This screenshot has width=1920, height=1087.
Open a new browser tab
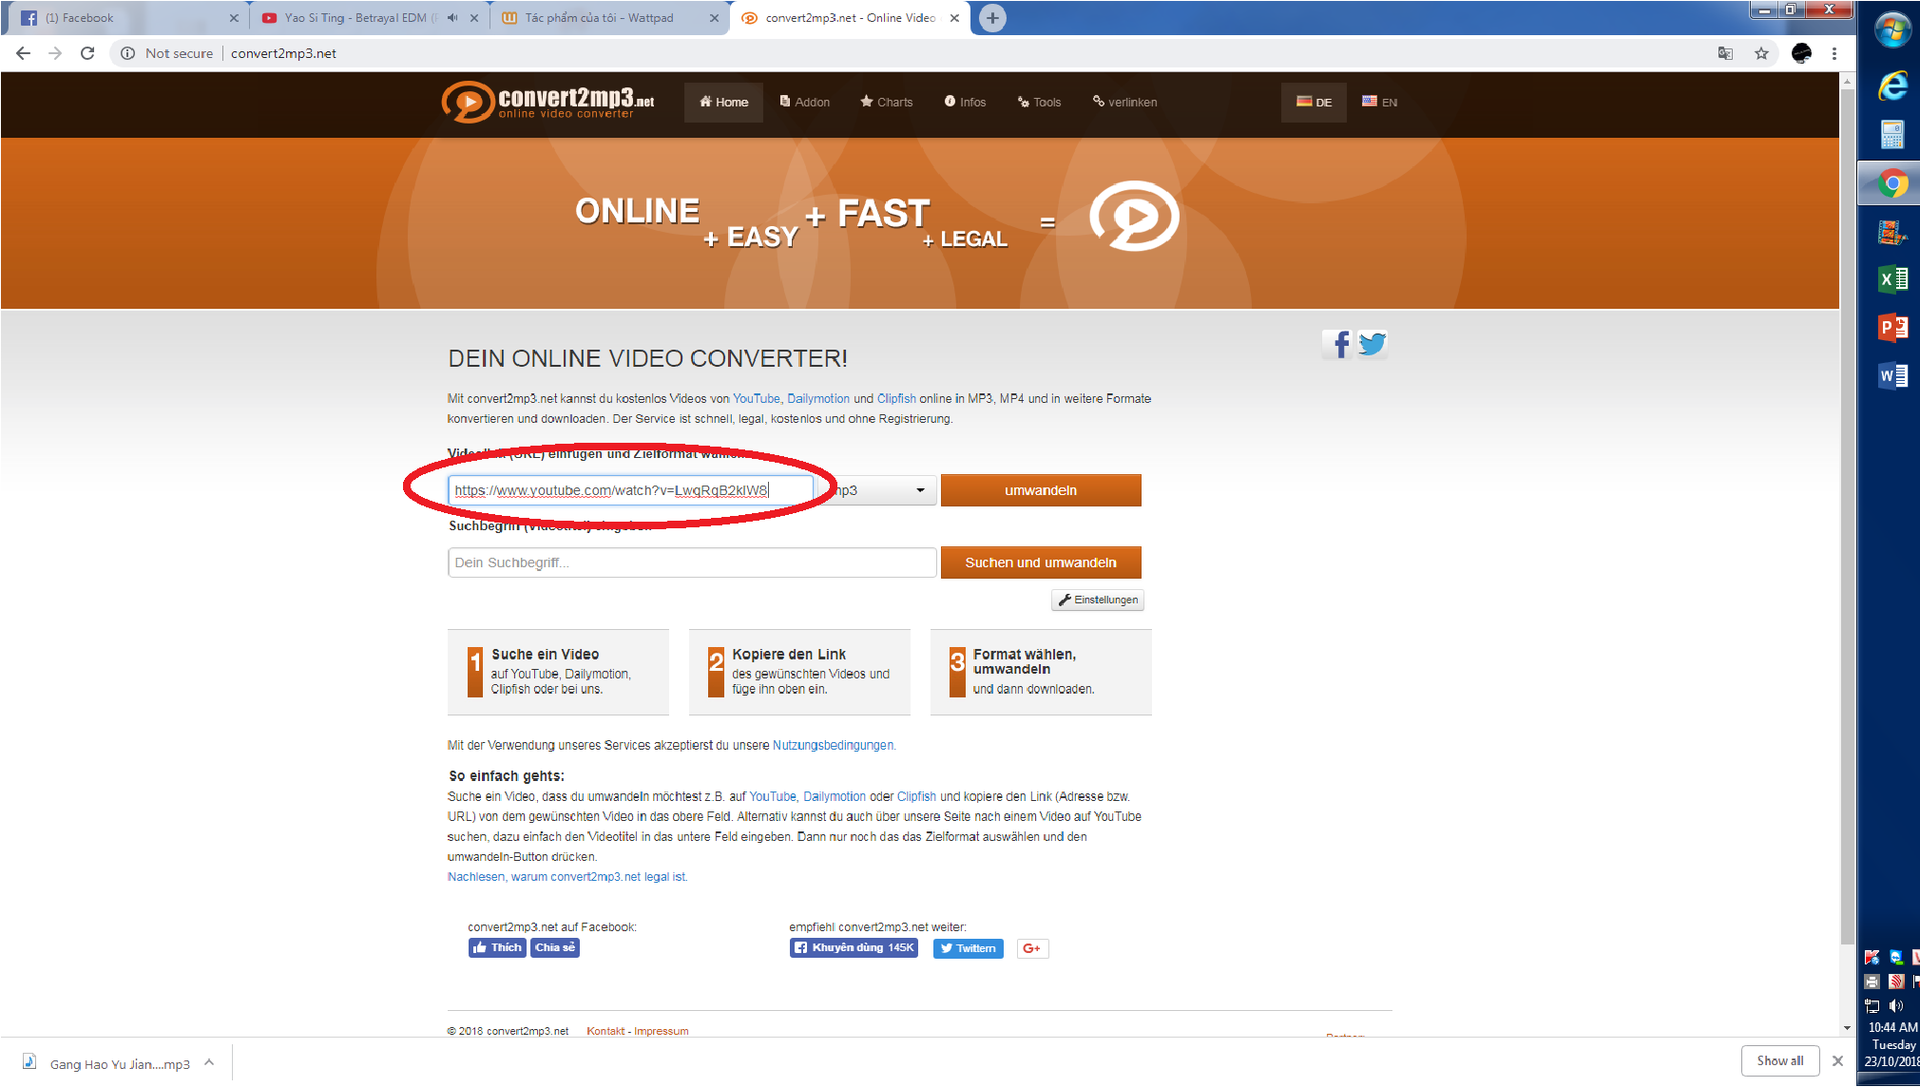(x=992, y=18)
